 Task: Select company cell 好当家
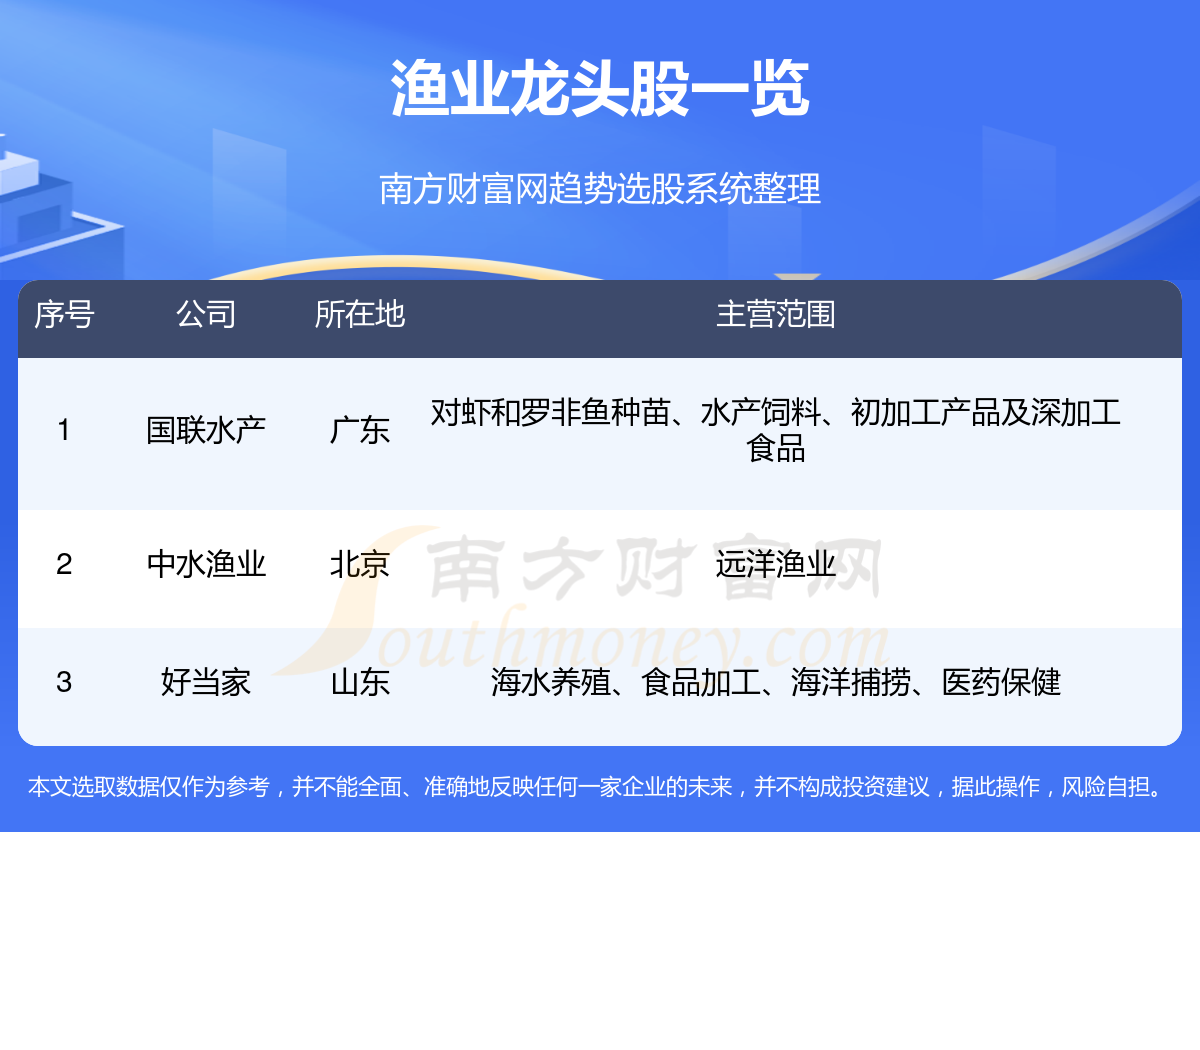pos(206,682)
